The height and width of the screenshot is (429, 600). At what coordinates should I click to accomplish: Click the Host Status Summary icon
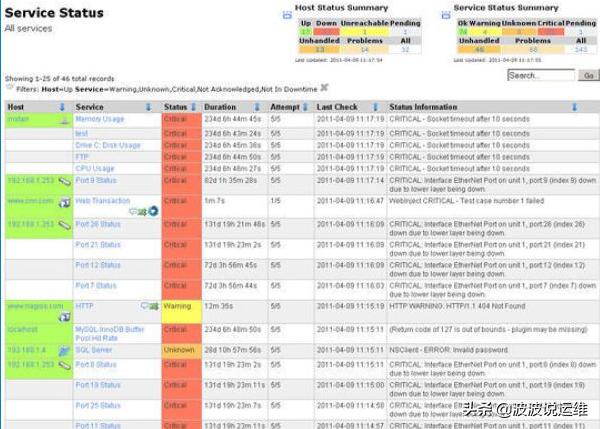click(x=287, y=15)
